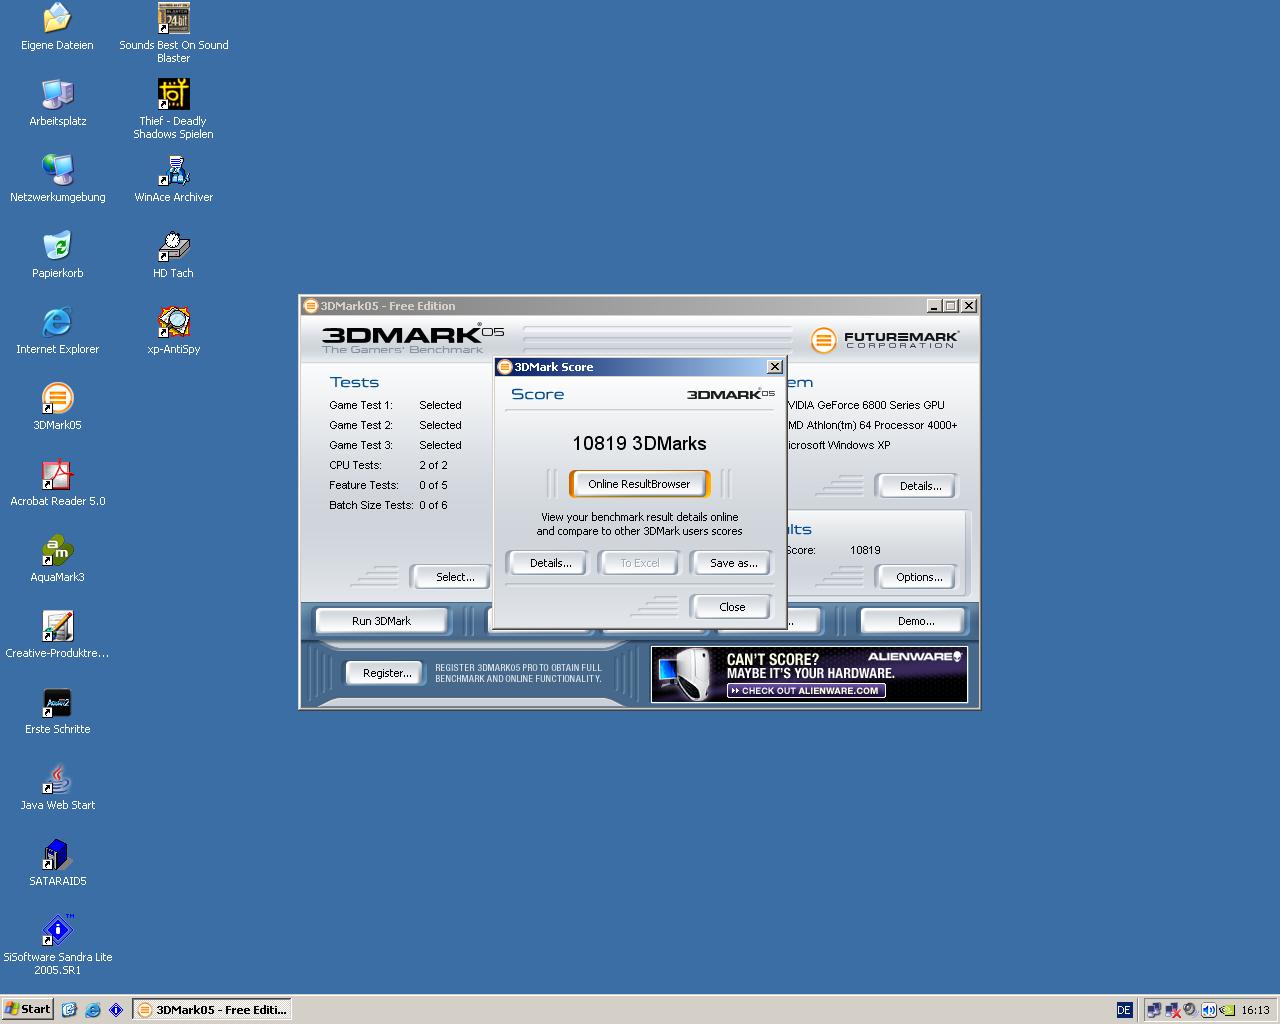
Task: Launch Java Web Start icon
Action: tap(57, 787)
